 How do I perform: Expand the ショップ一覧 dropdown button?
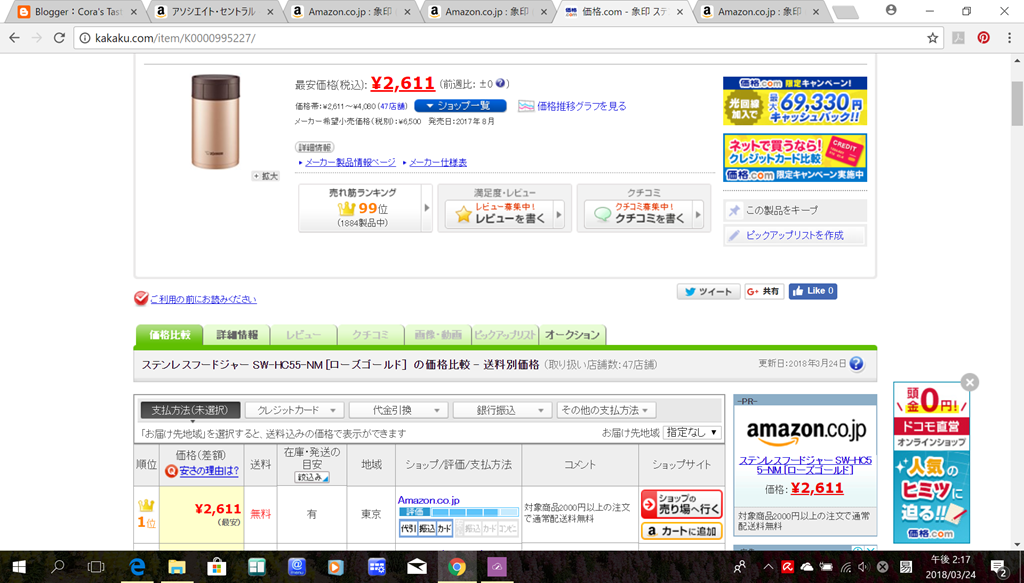[460, 106]
